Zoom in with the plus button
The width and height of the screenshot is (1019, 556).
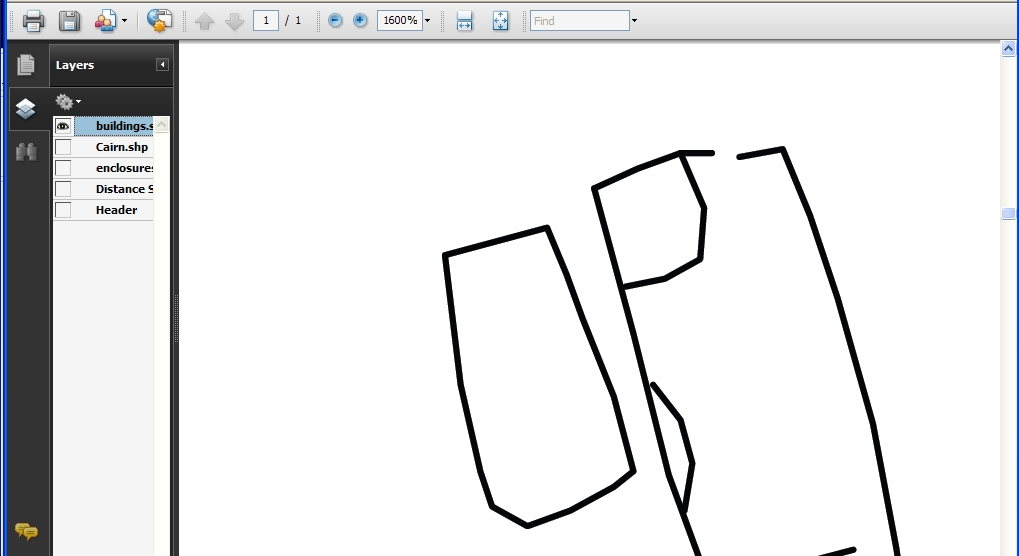pyautogui.click(x=360, y=20)
